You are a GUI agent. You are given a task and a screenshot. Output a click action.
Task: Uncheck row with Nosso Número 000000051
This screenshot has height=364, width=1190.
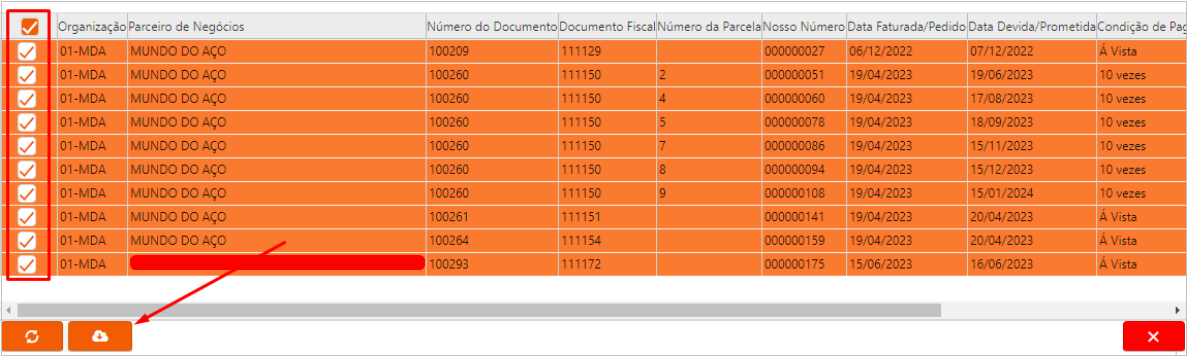click(27, 75)
